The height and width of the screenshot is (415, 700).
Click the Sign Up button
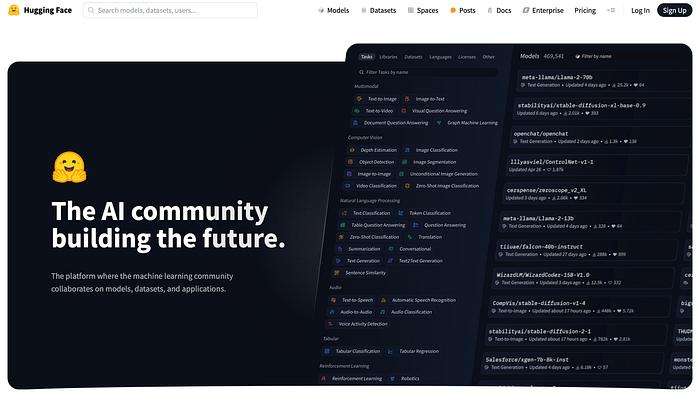tap(675, 10)
